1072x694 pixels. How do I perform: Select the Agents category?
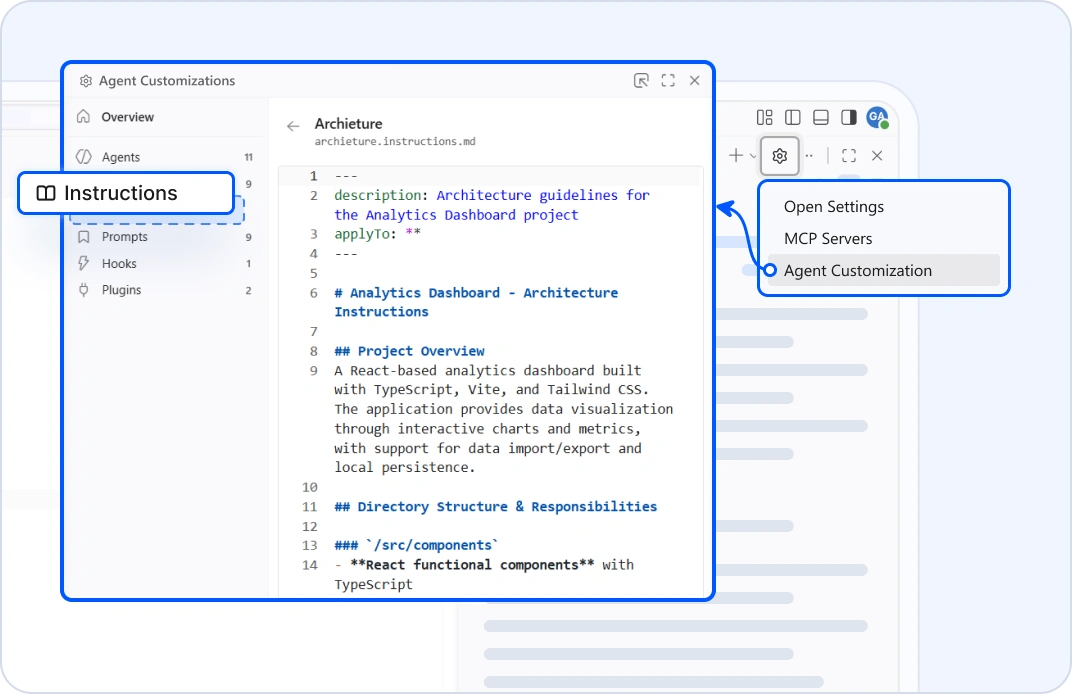[x=164, y=157]
